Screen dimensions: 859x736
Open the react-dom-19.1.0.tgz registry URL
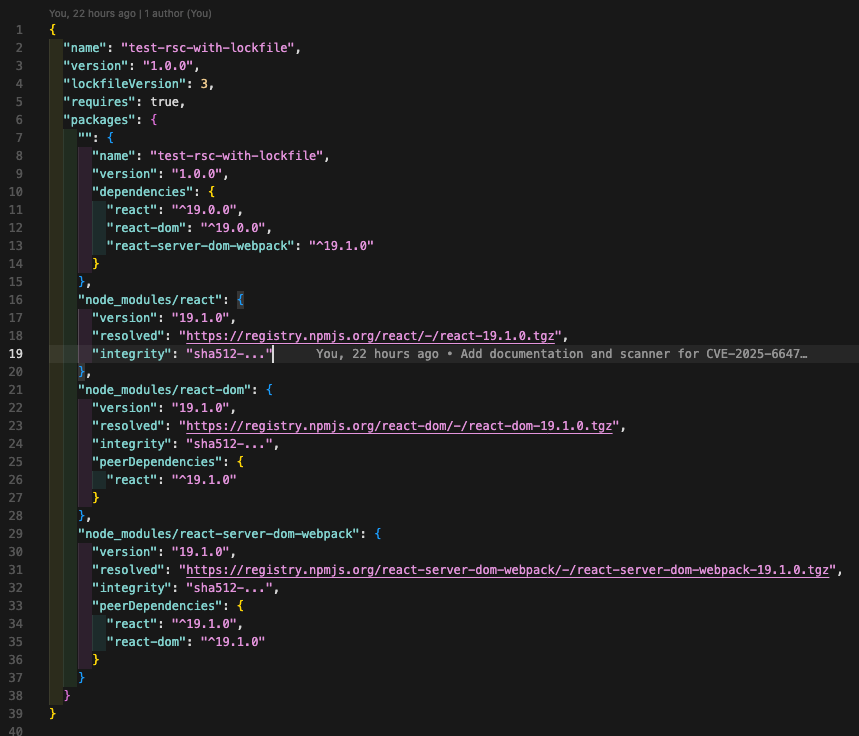pos(400,425)
